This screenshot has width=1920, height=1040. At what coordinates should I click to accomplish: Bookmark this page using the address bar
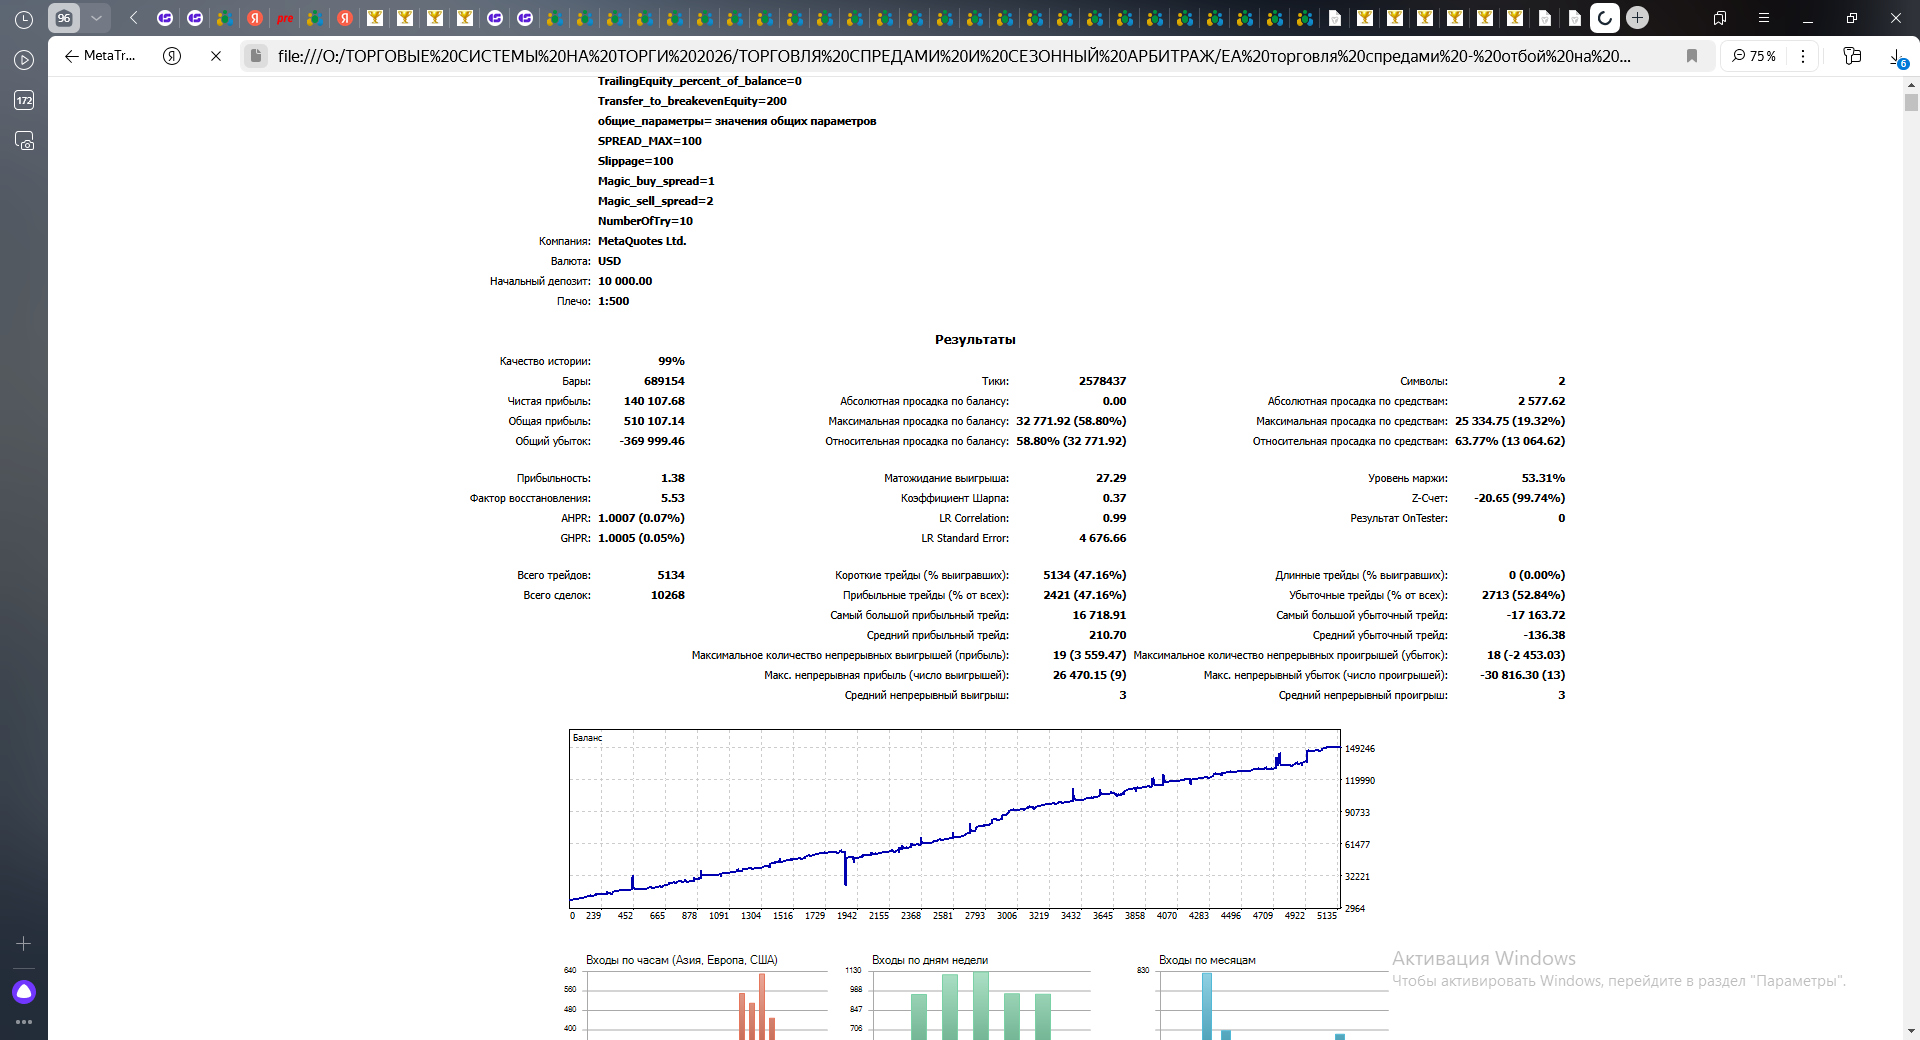click(x=1692, y=56)
